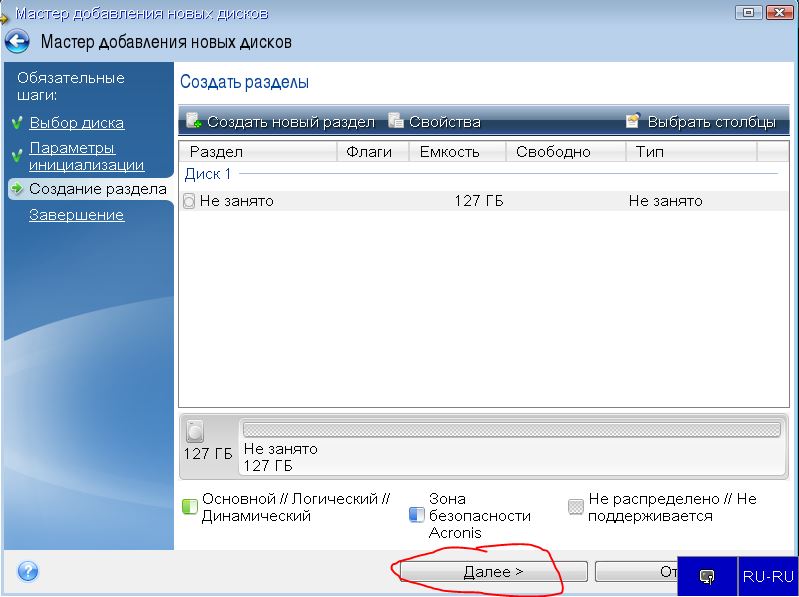The width and height of the screenshot is (799, 597).
Task: Click the Properties toolbar icon
Action: pos(396,121)
